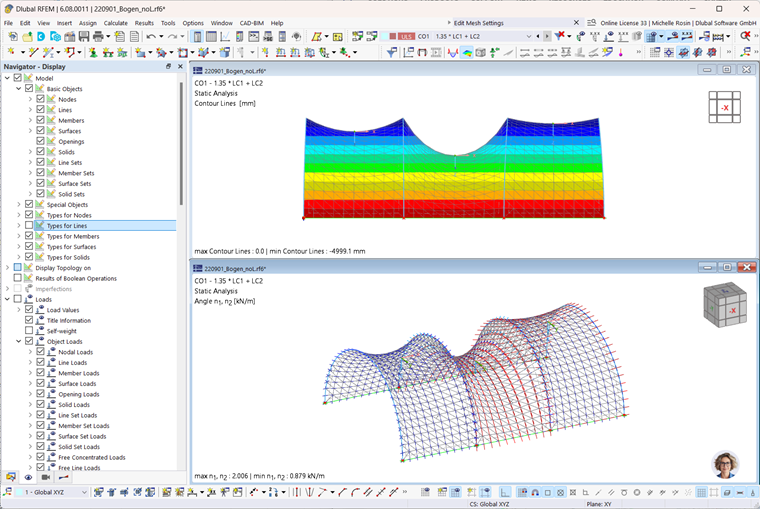Enable the Self-weight checkbox
Viewport: 760px width, 509px height.
pyautogui.click(x=29, y=331)
